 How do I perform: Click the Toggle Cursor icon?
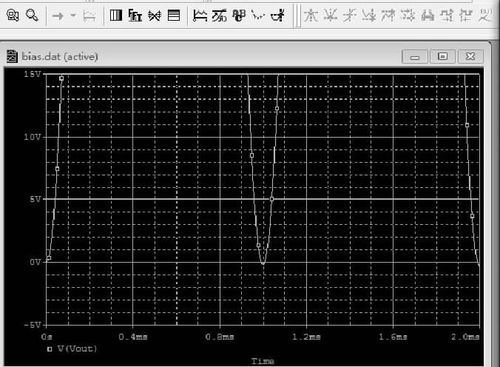click(x=277, y=15)
